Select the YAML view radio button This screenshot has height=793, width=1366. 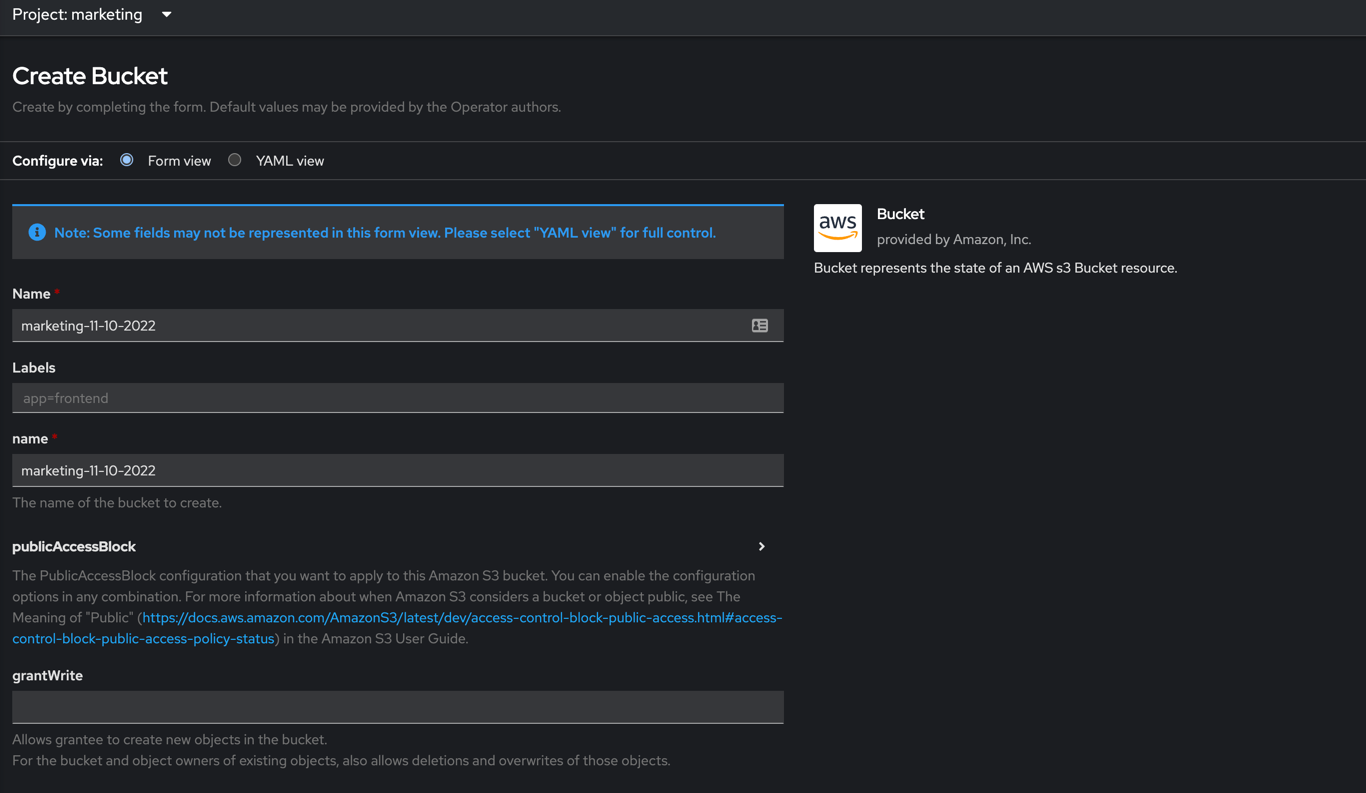(x=235, y=160)
